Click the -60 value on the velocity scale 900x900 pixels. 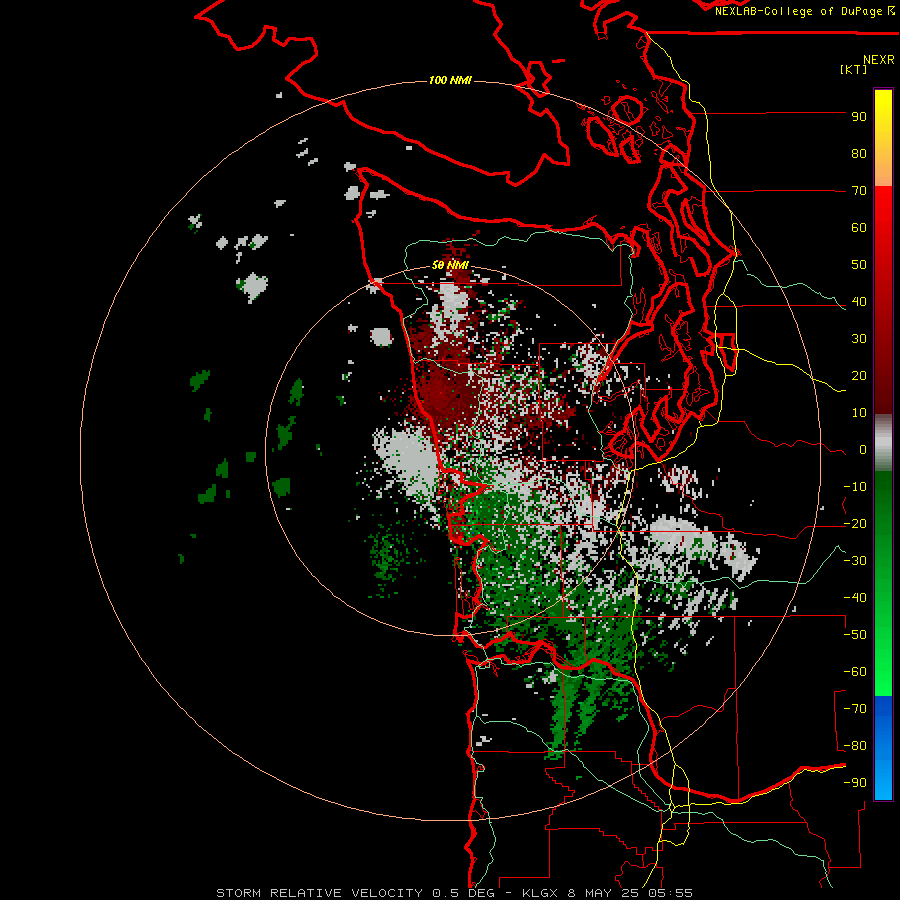[x=855, y=672]
